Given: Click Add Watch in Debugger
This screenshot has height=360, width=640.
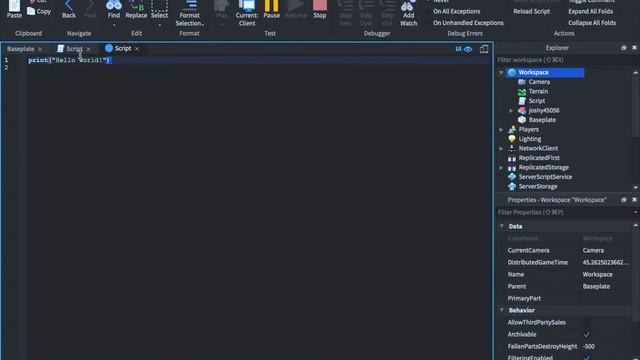Looking at the screenshot, I should pyautogui.click(x=409, y=13).
